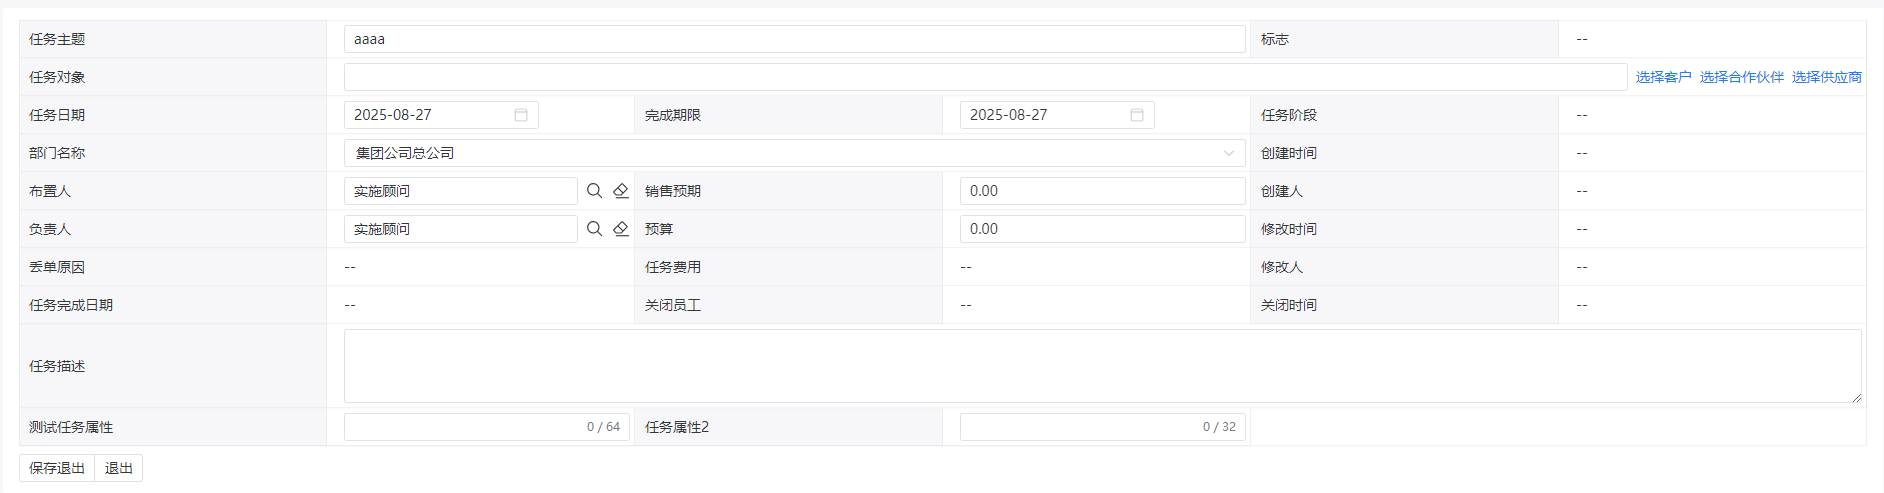Click the eraser icon beside 布置人 field
Screen dimensions: 1884x493
click(621, 191)
